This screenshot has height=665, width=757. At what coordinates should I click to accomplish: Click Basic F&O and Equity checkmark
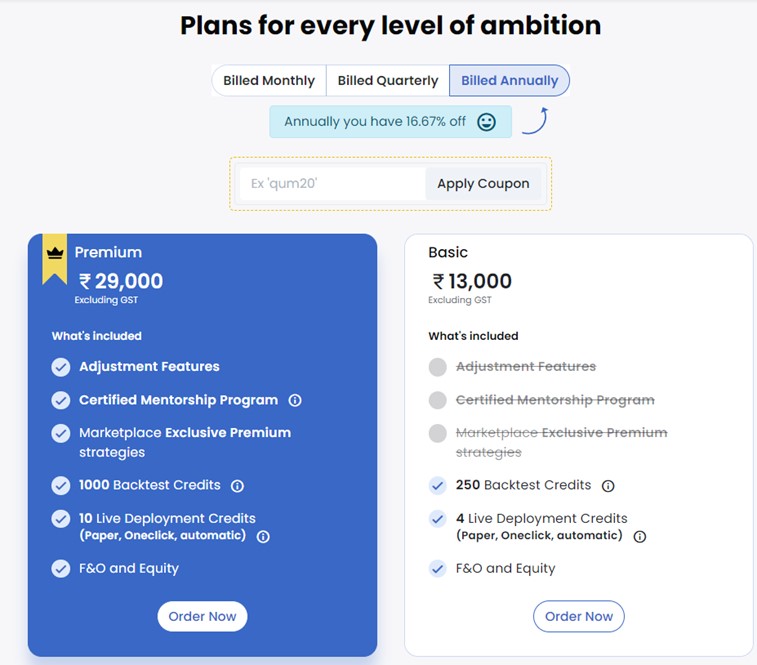coord(437,569)
